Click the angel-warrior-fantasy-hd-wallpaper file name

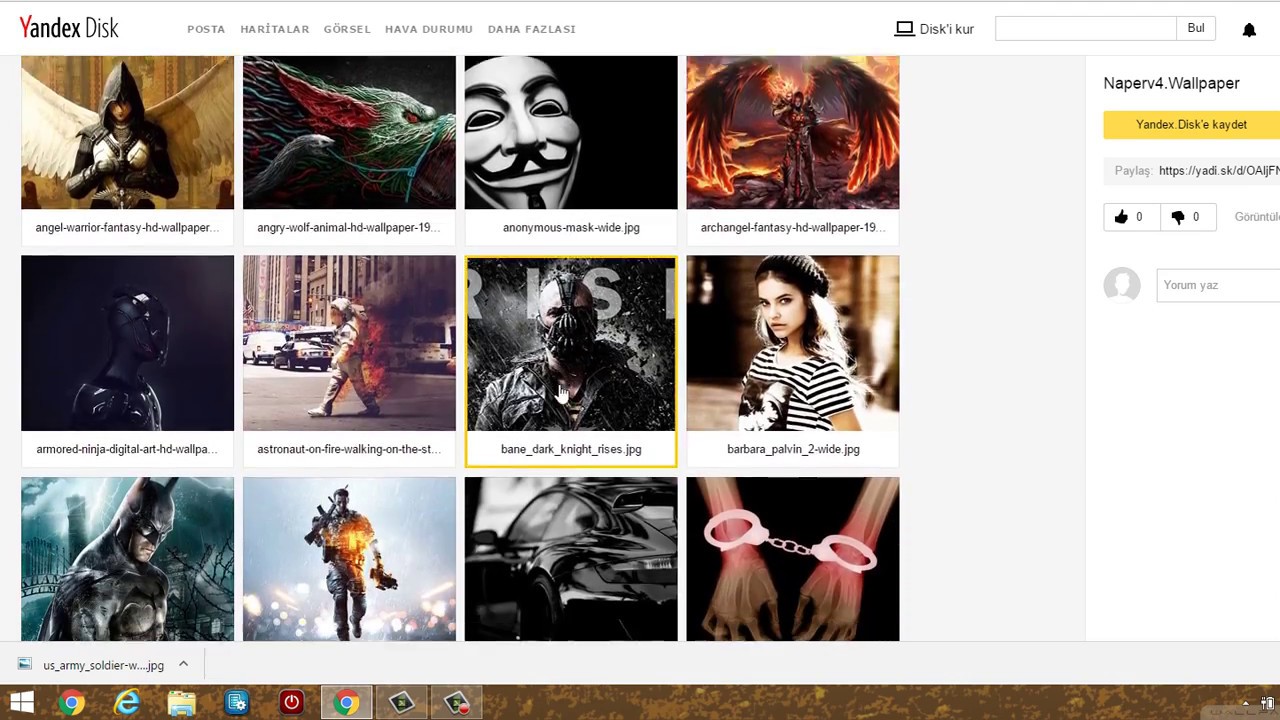point(127,227)
